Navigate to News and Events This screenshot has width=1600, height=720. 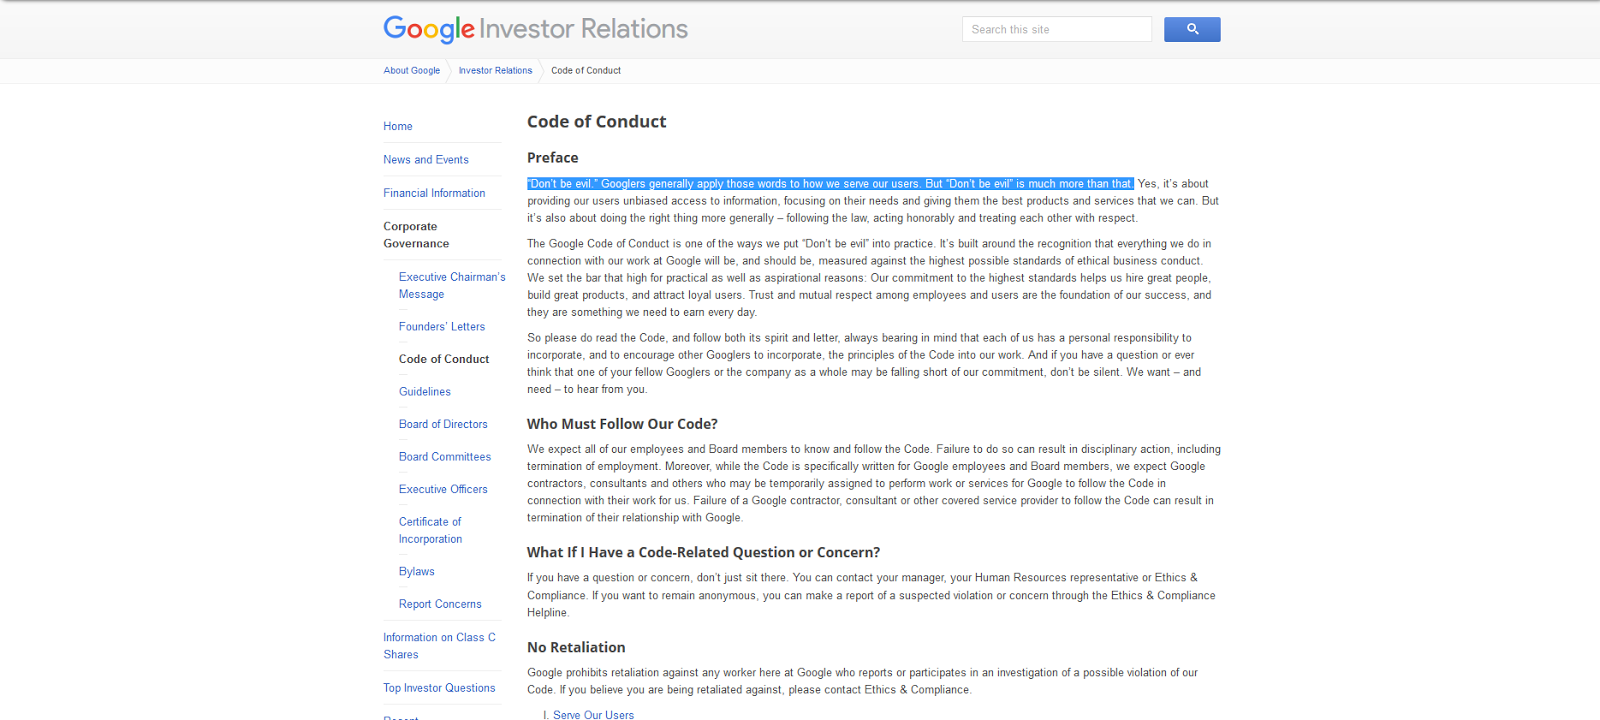click(x=425, y=160)
